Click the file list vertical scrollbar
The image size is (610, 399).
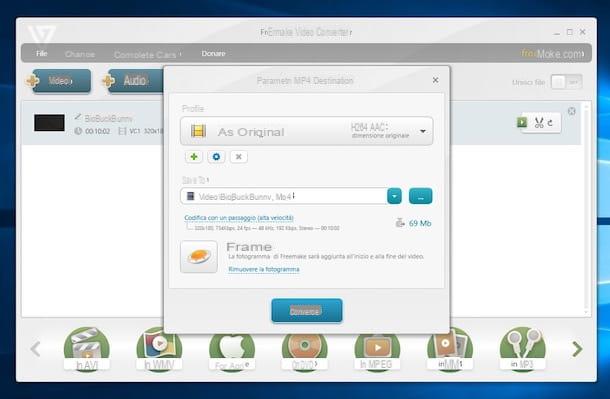pos(586,209)
